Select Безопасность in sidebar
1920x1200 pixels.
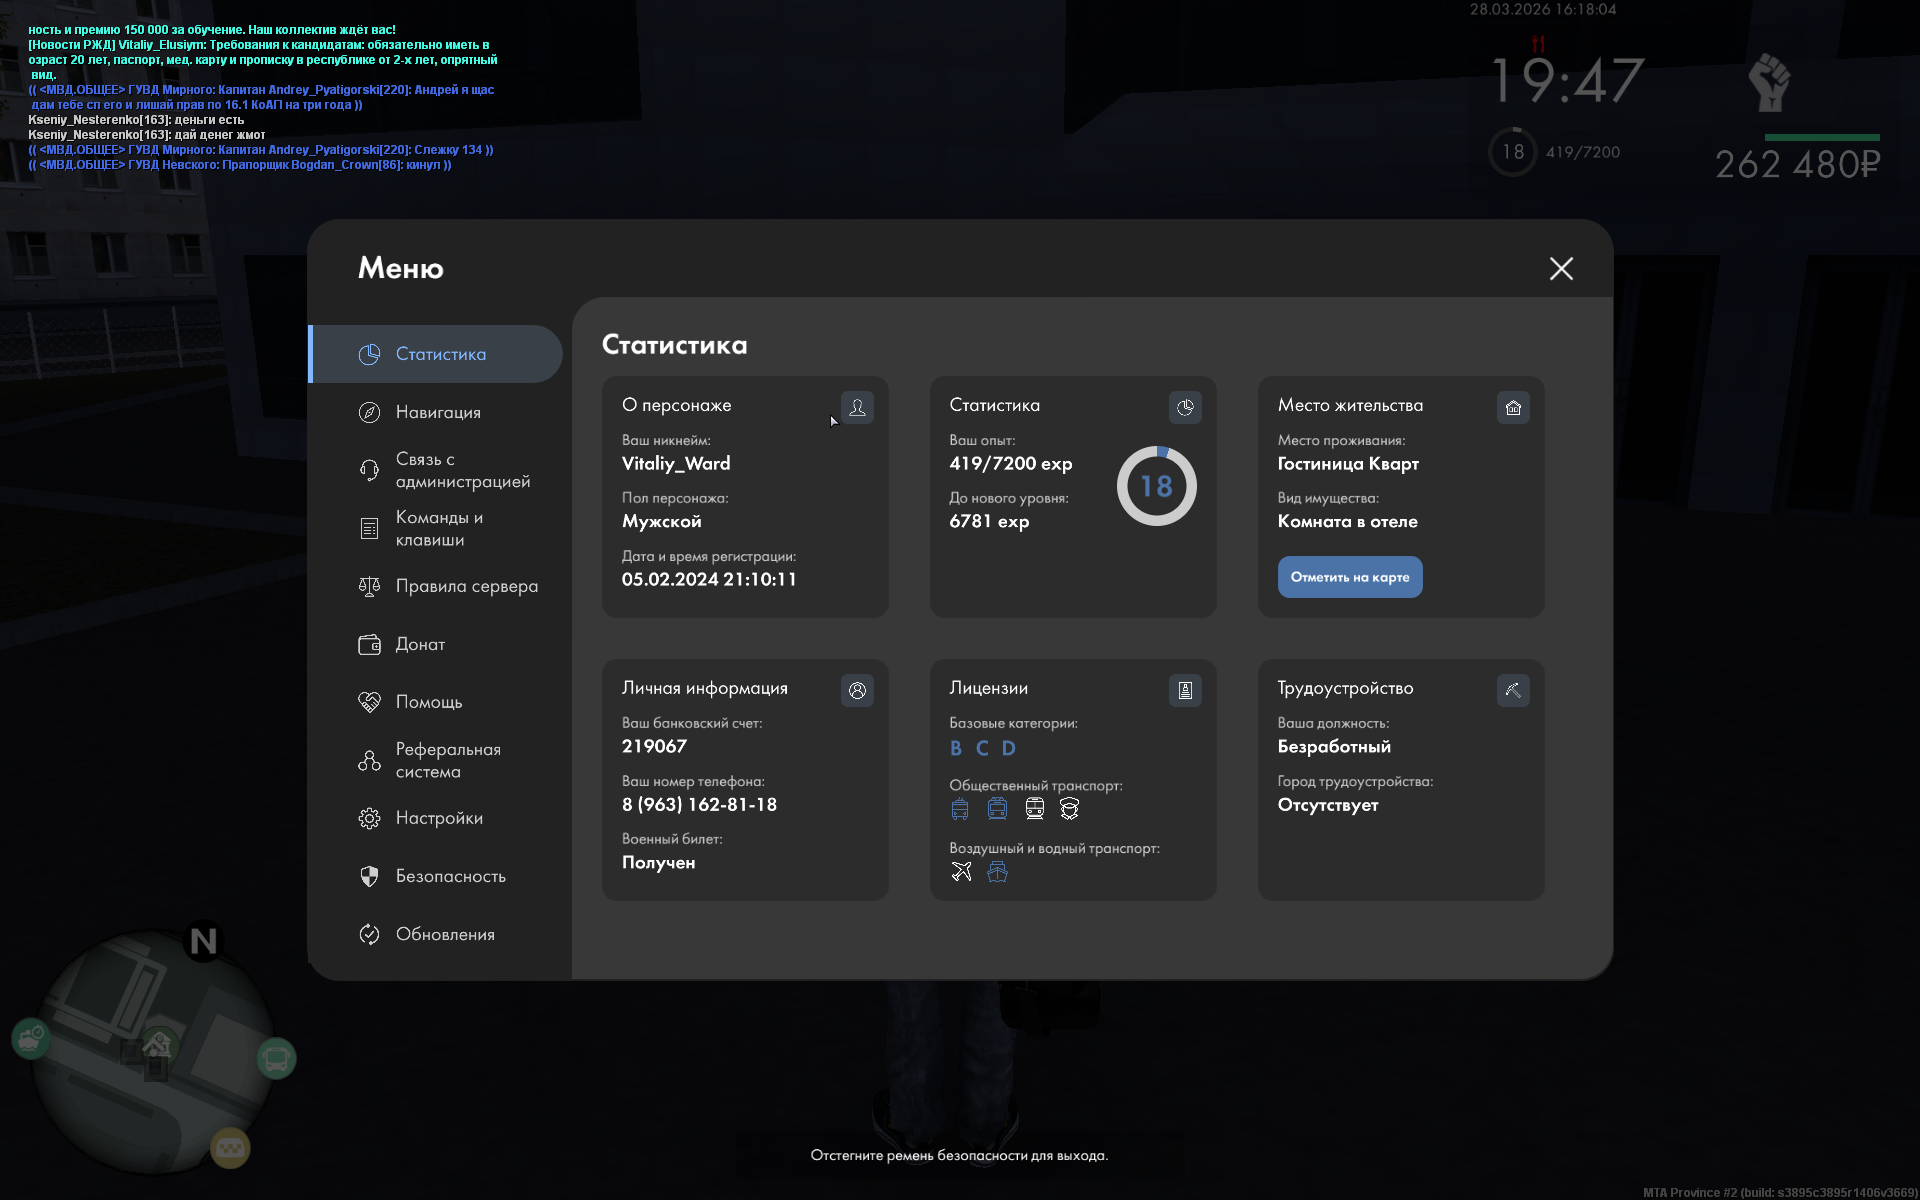click(x=450, y=876)
